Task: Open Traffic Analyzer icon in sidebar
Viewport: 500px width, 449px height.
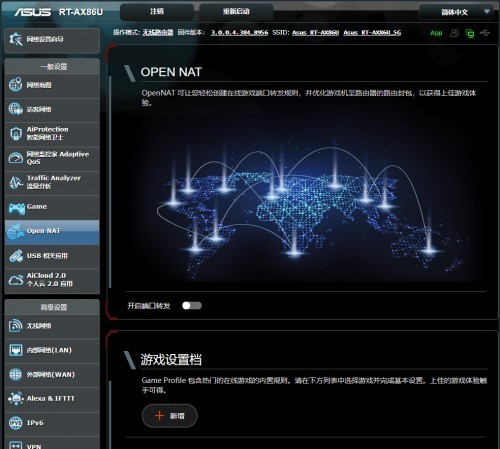Action: 16,182
